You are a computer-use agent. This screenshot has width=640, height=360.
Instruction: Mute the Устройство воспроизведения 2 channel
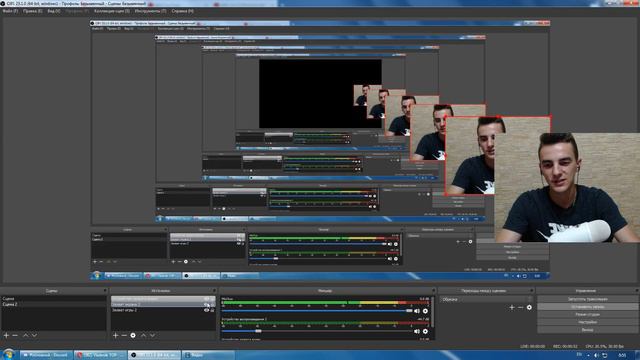(x=417, y=331)
